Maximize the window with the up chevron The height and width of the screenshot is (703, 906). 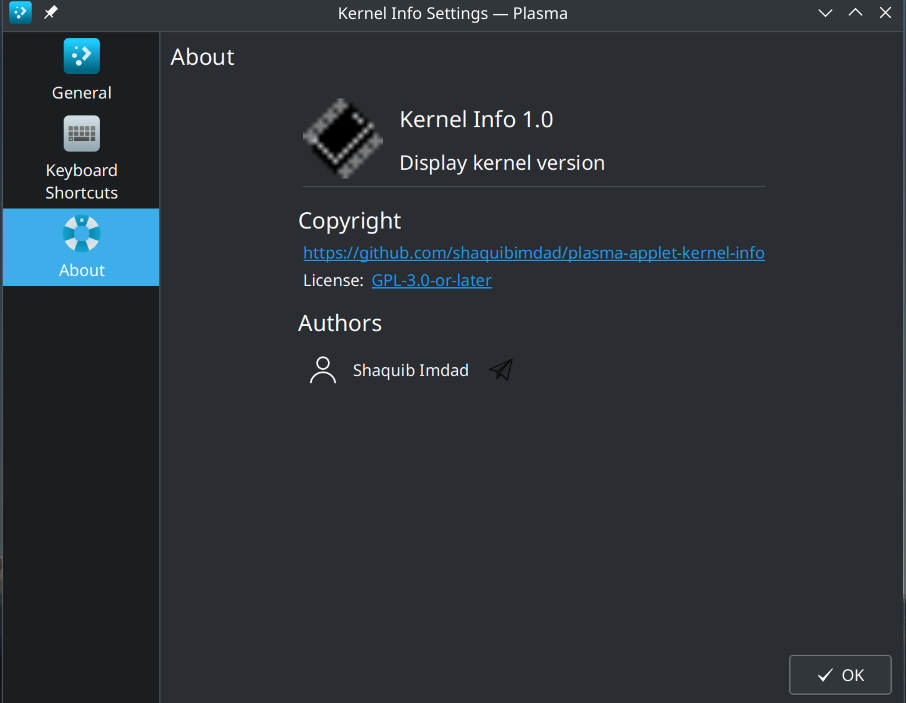855,13
